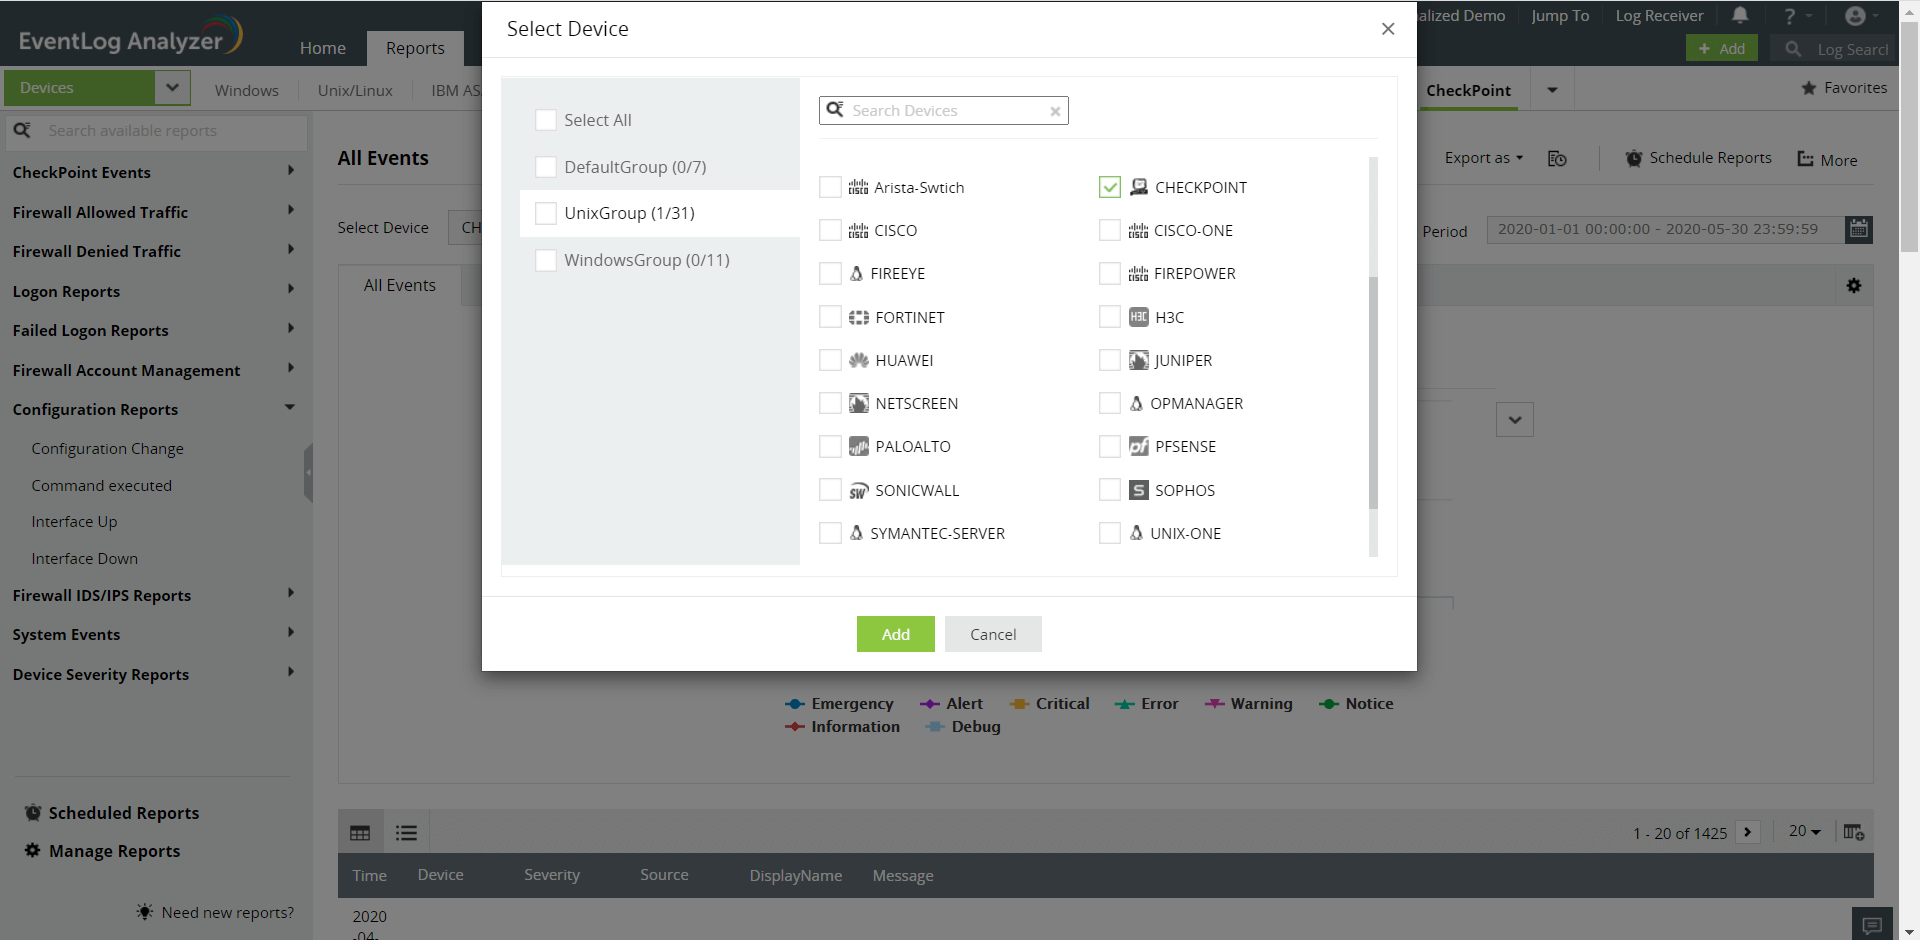This screenshot has height=940, width=1920.
Task: Click the Scheduled Reports gear icon
Action: point(33,812)
